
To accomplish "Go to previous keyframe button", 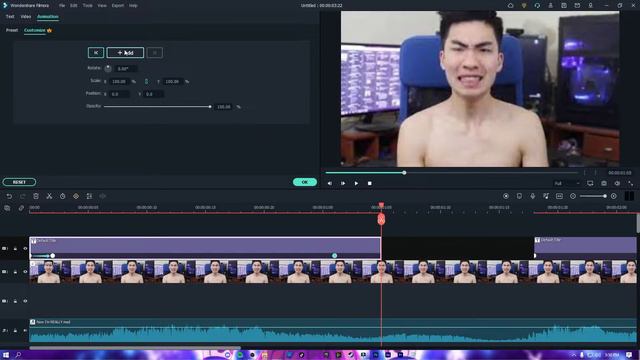I will (x=96, y=53).
